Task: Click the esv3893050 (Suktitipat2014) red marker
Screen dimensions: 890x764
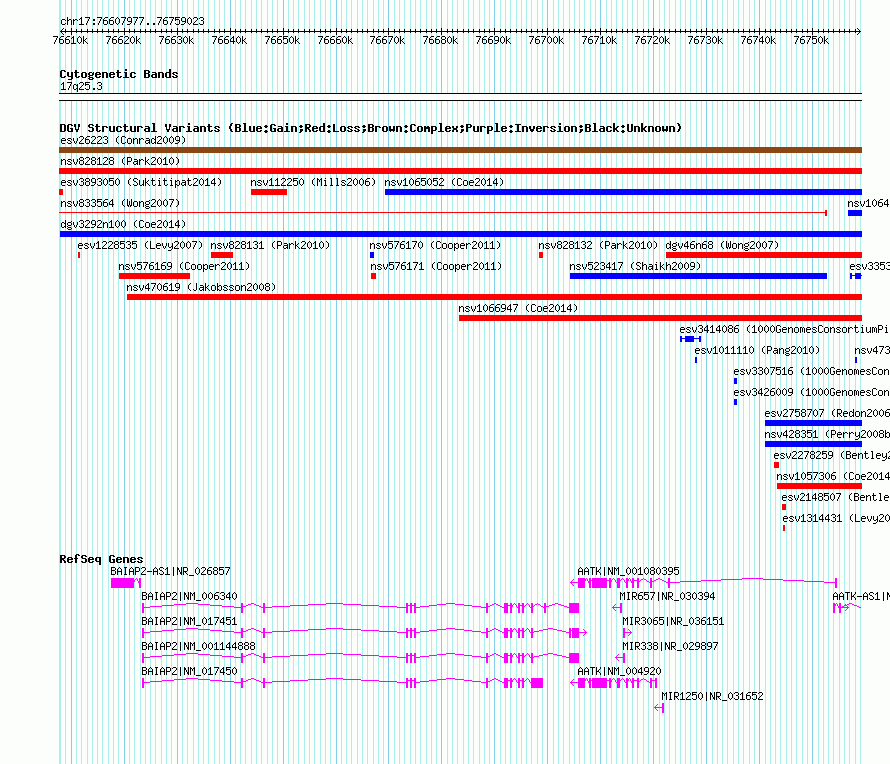Action: 61,192
